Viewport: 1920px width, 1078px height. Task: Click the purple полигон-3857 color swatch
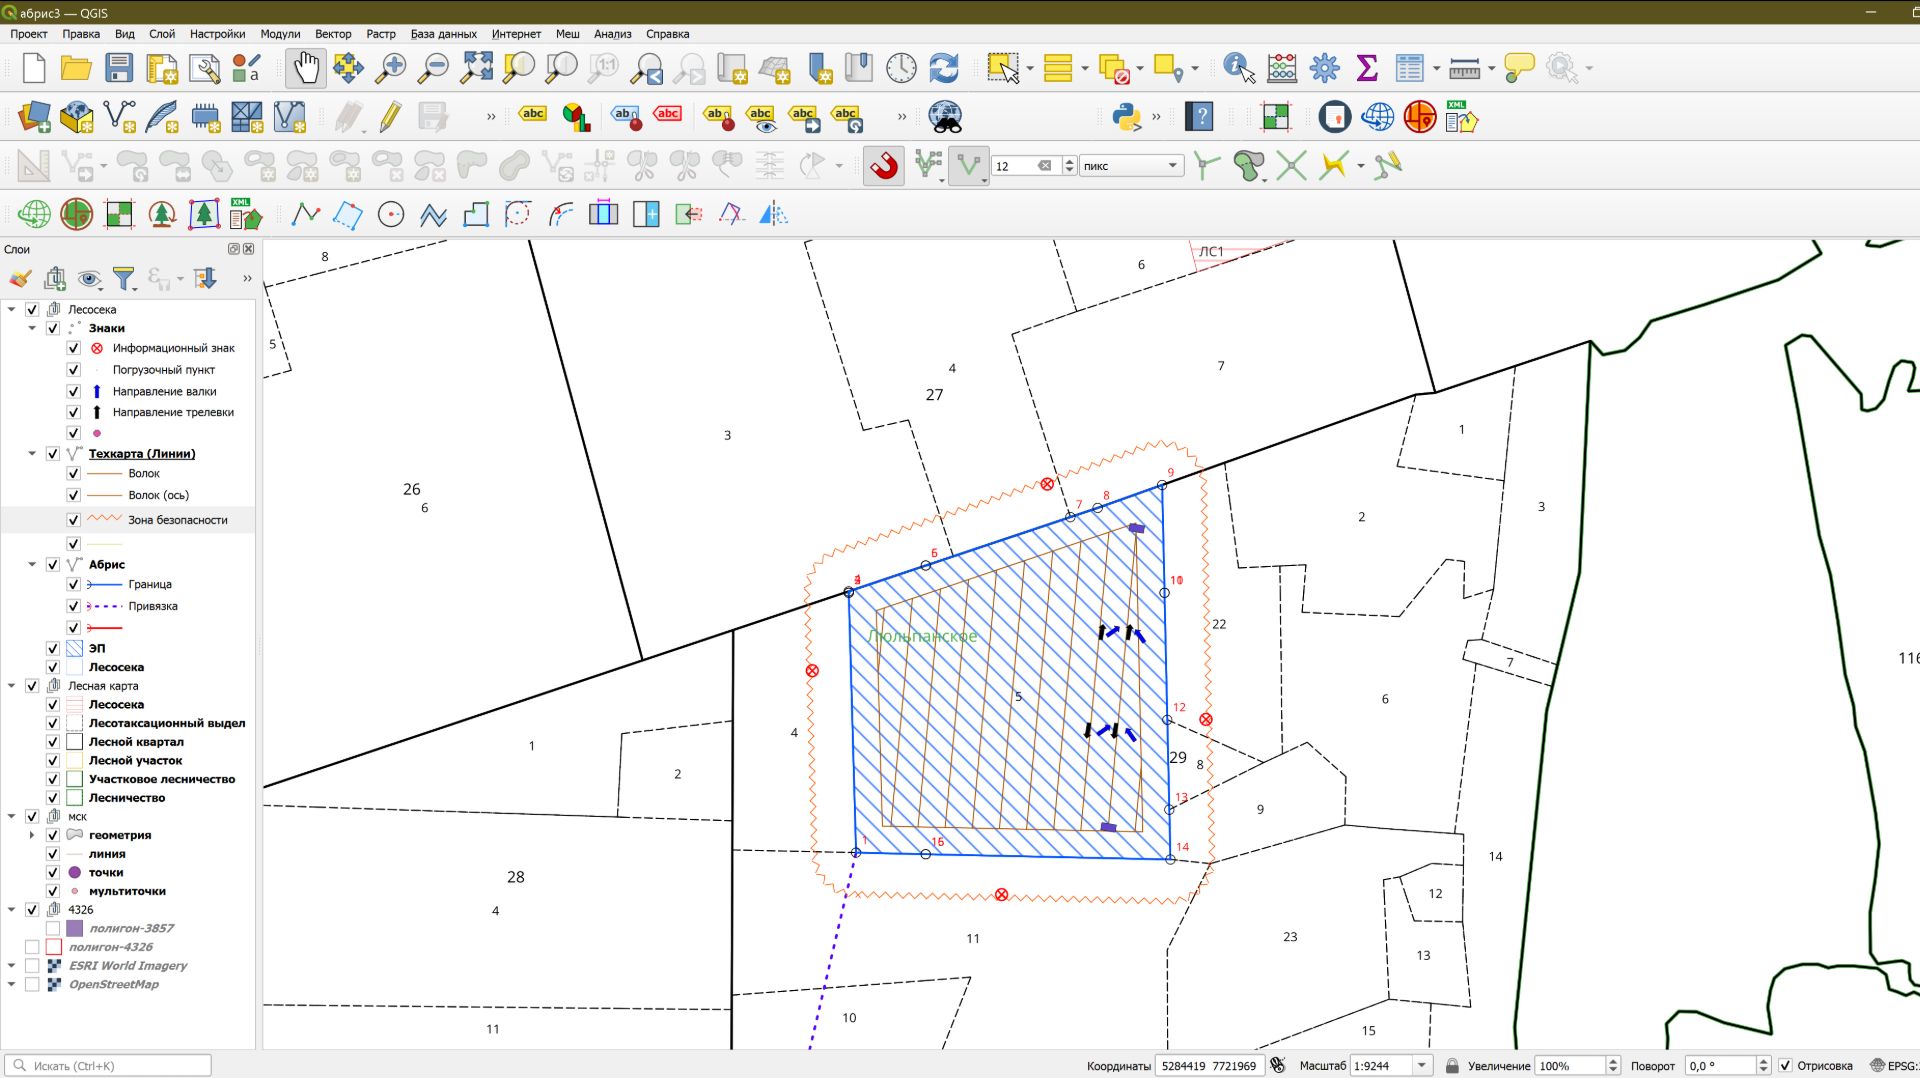click(x=75, y=928)
